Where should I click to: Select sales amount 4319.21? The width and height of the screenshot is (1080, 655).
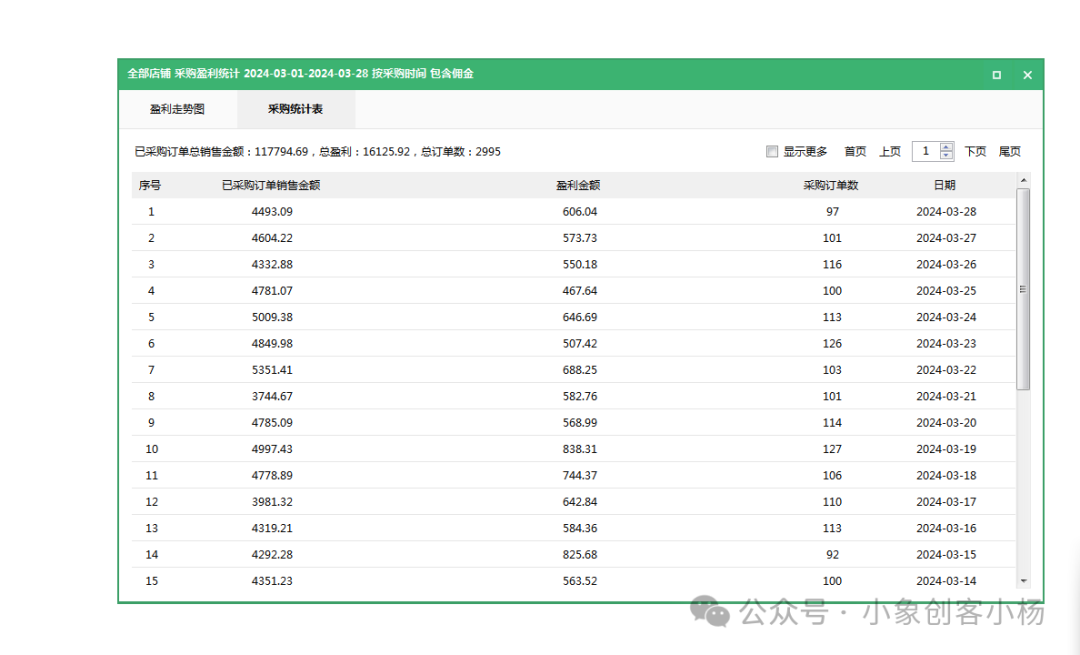272,528
